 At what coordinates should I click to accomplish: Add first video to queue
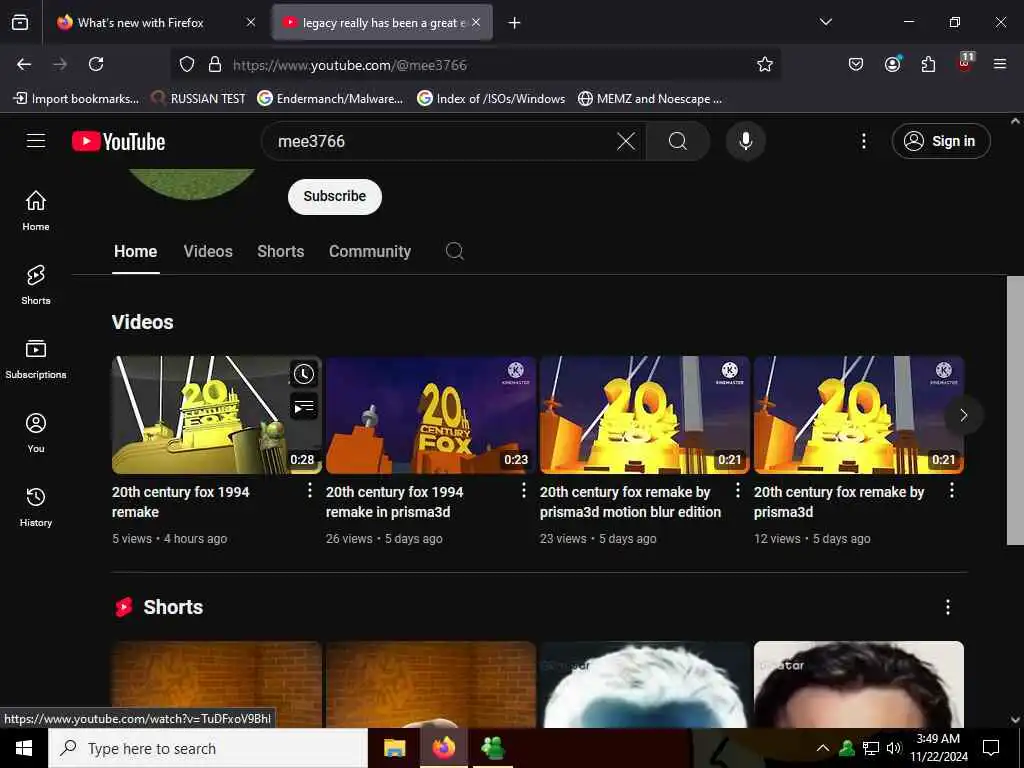[304, 407]
